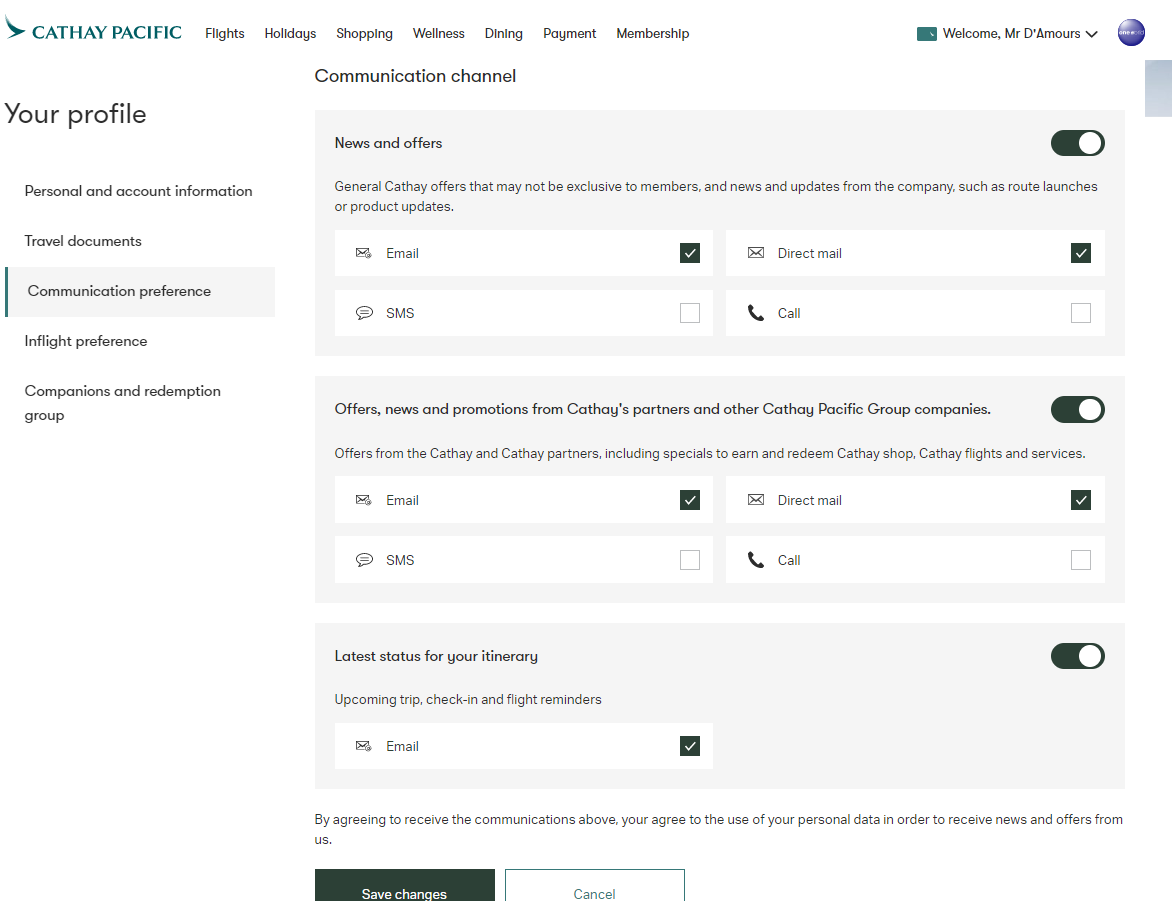The image size is (1172, 901).
Task: Click the Cathay Pacific logo
Action: click(93, 30)
